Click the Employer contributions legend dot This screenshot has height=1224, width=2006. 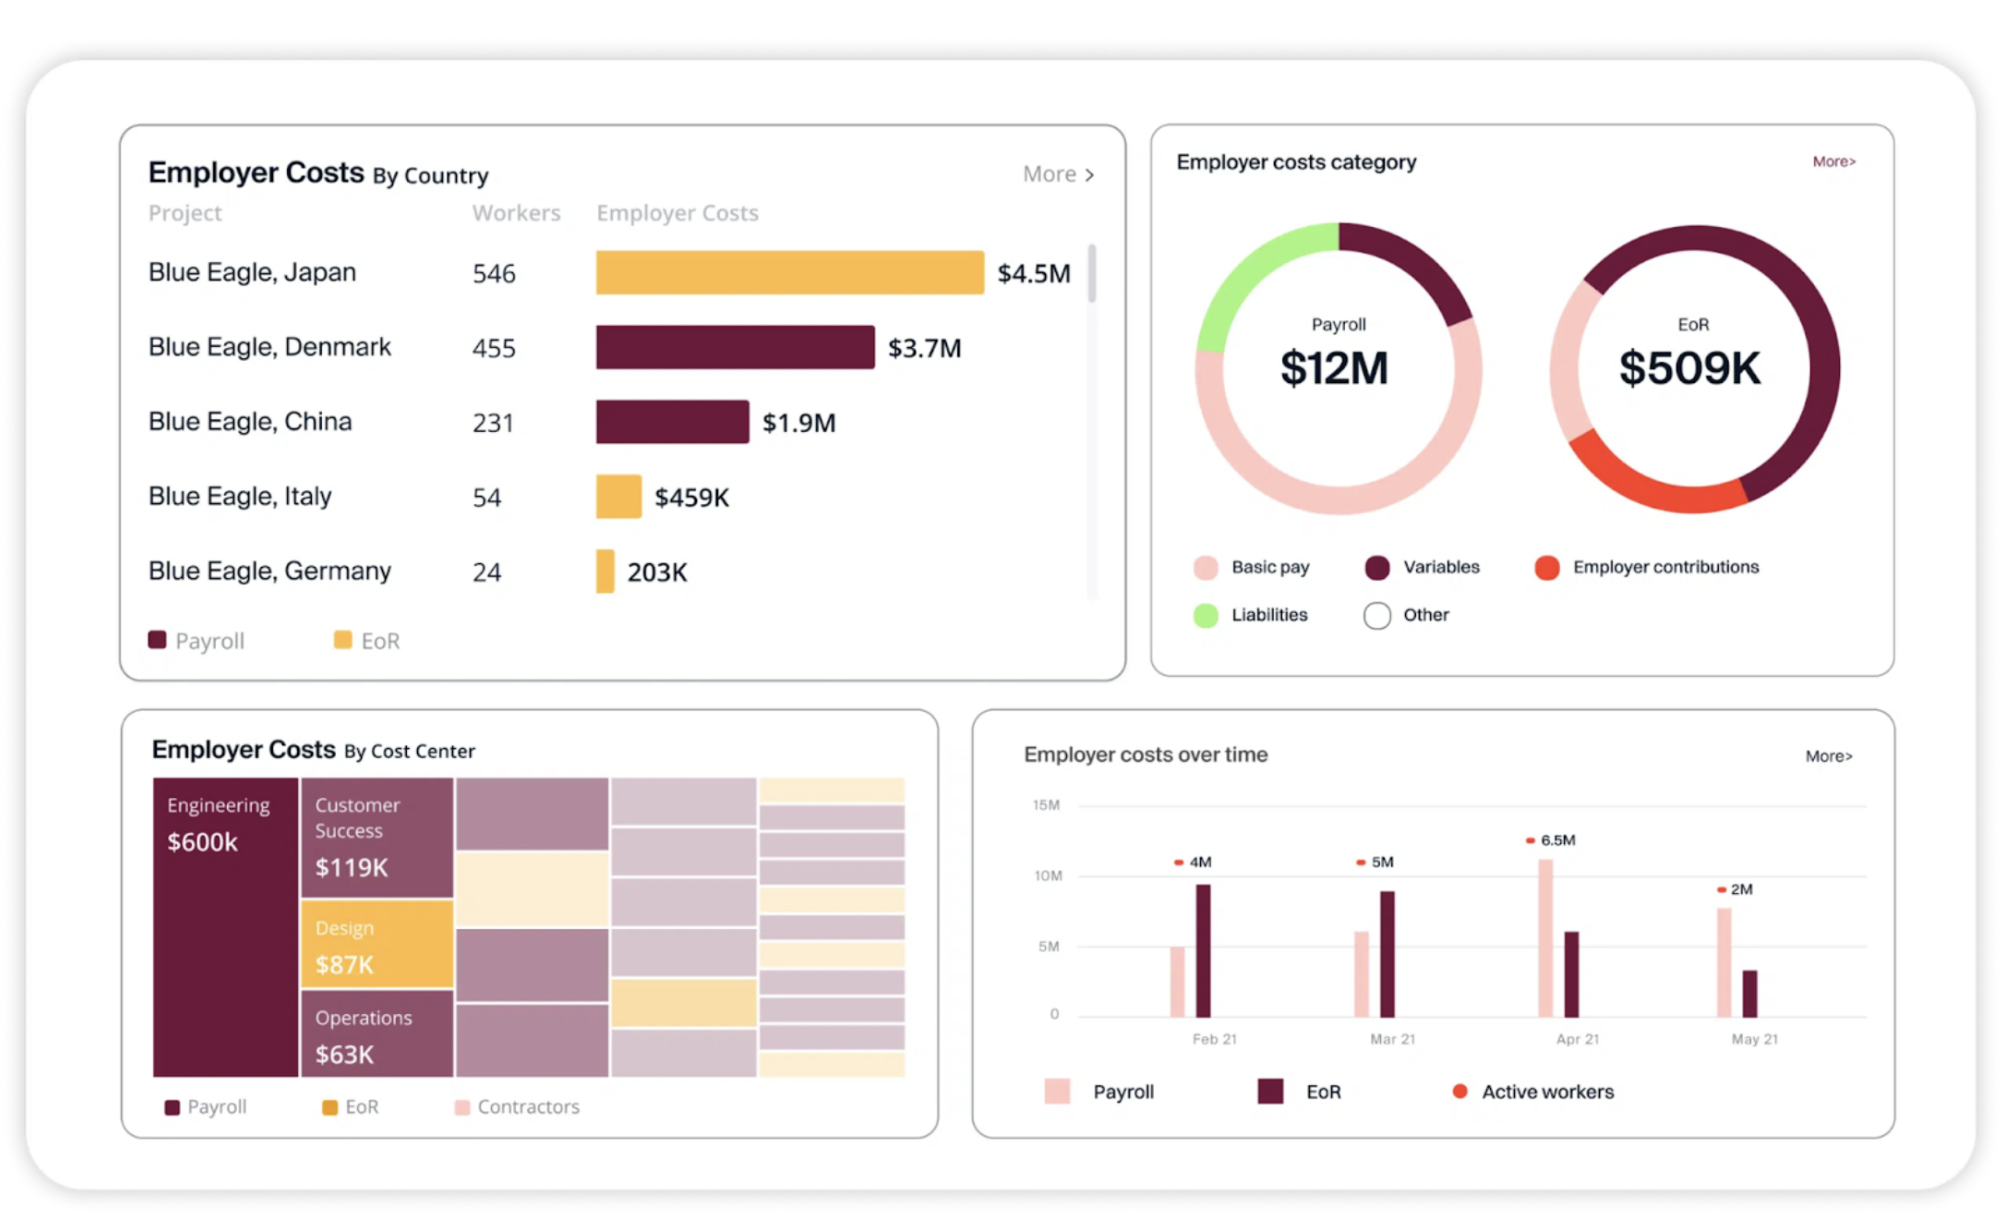1547,568
